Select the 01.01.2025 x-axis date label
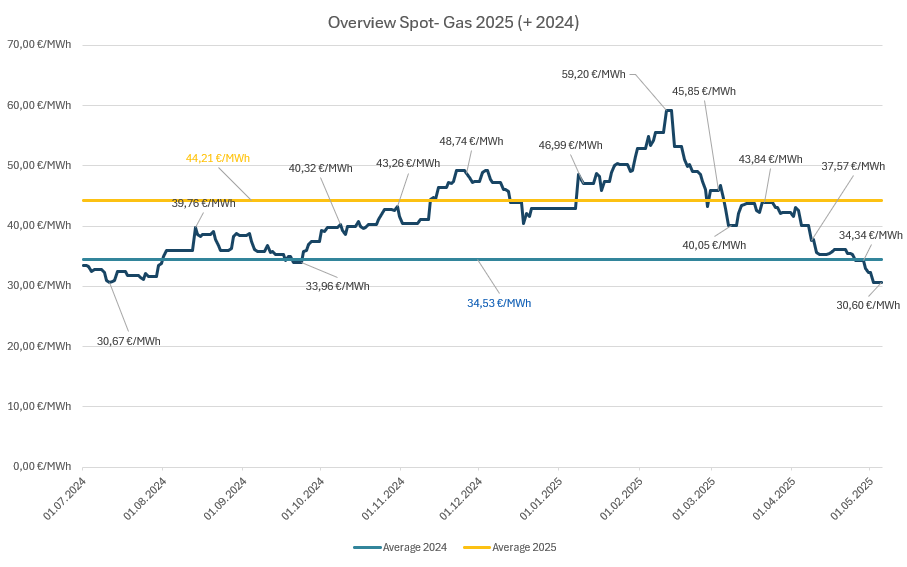The height and width of the screenshot is (567, 907). click(542, 498)
